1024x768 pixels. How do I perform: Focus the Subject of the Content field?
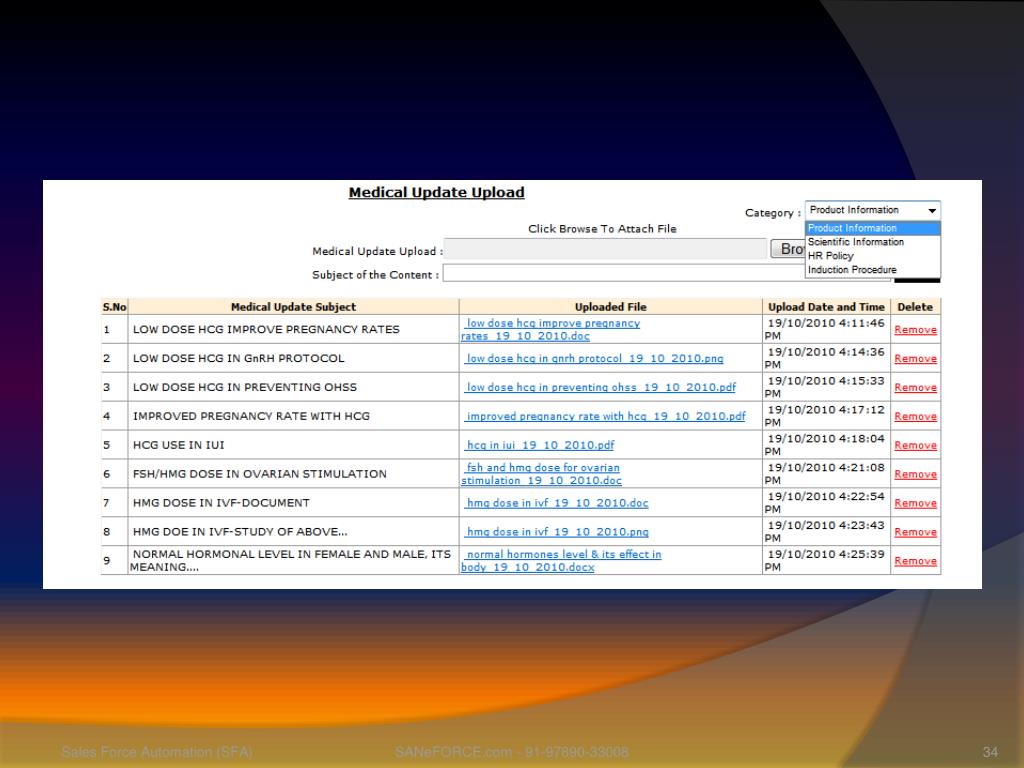[624, 273]
